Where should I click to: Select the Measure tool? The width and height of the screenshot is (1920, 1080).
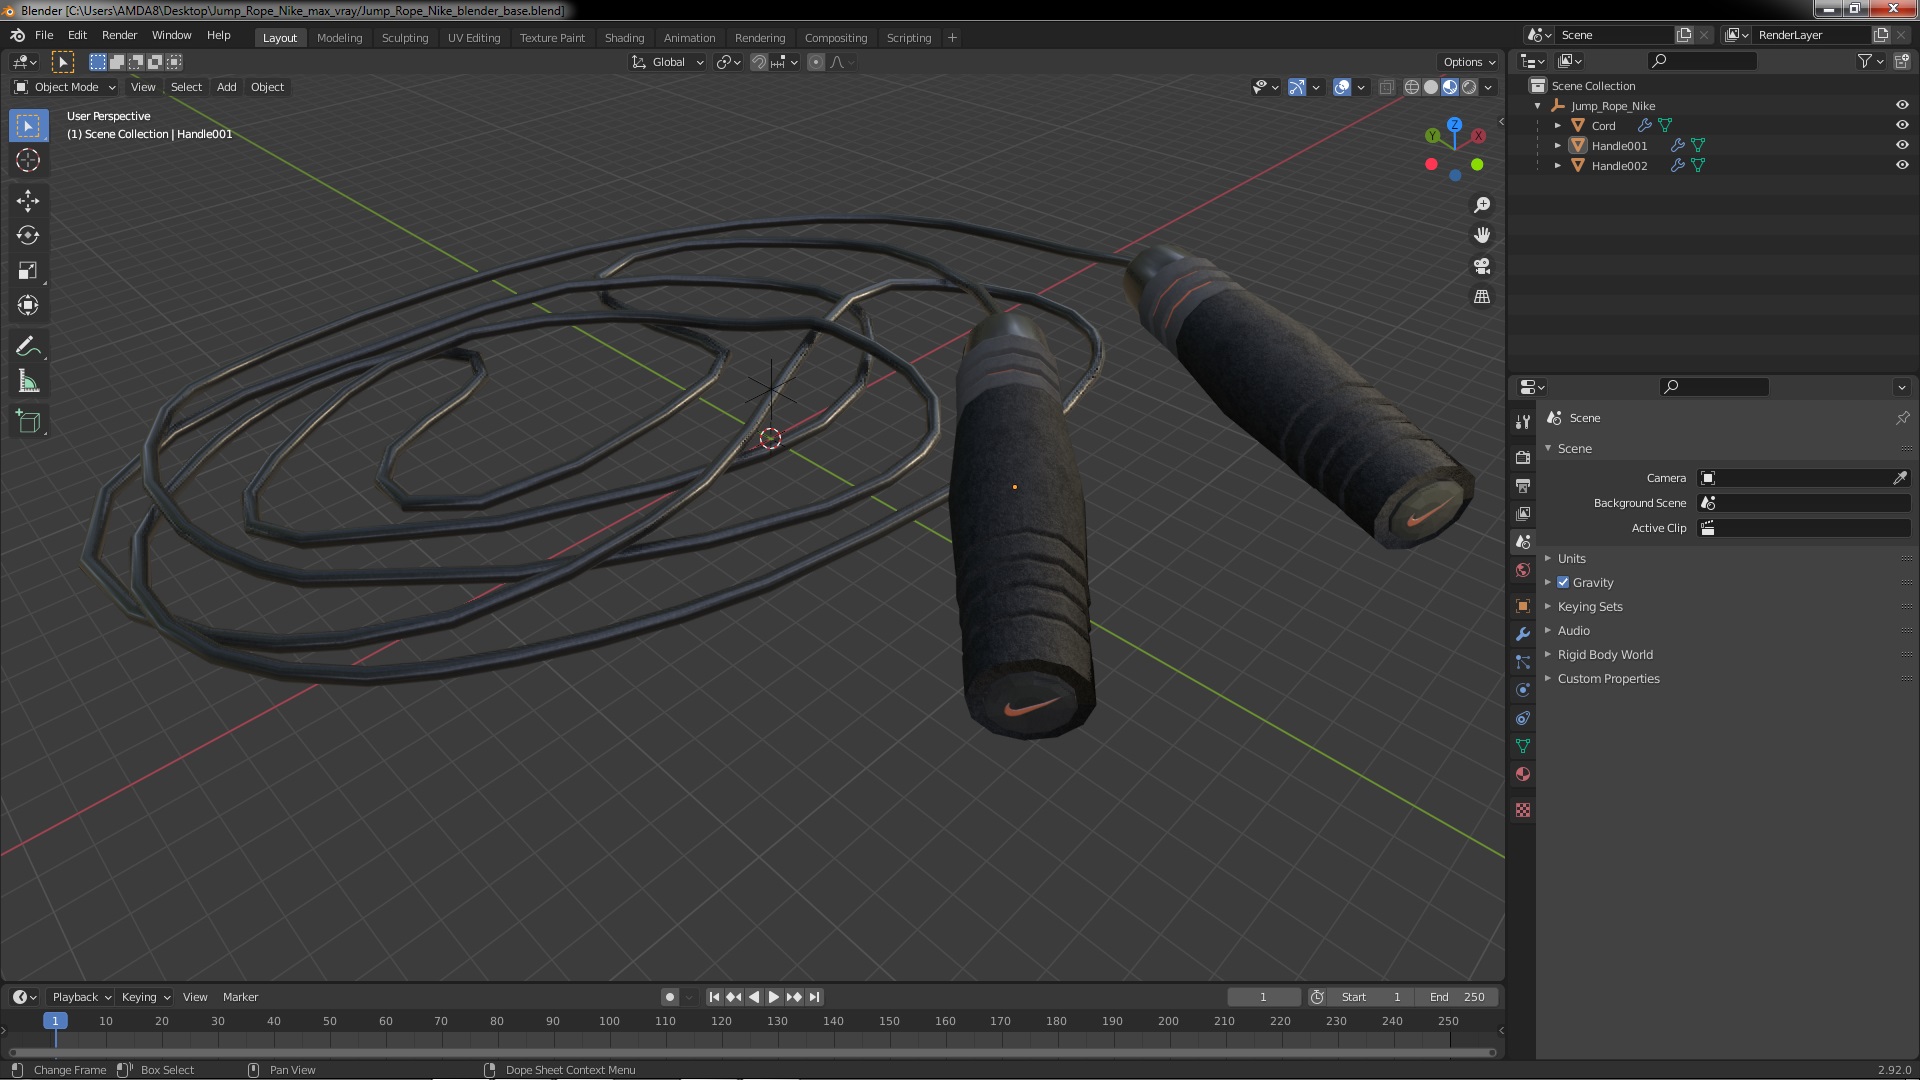click(28, 382)
